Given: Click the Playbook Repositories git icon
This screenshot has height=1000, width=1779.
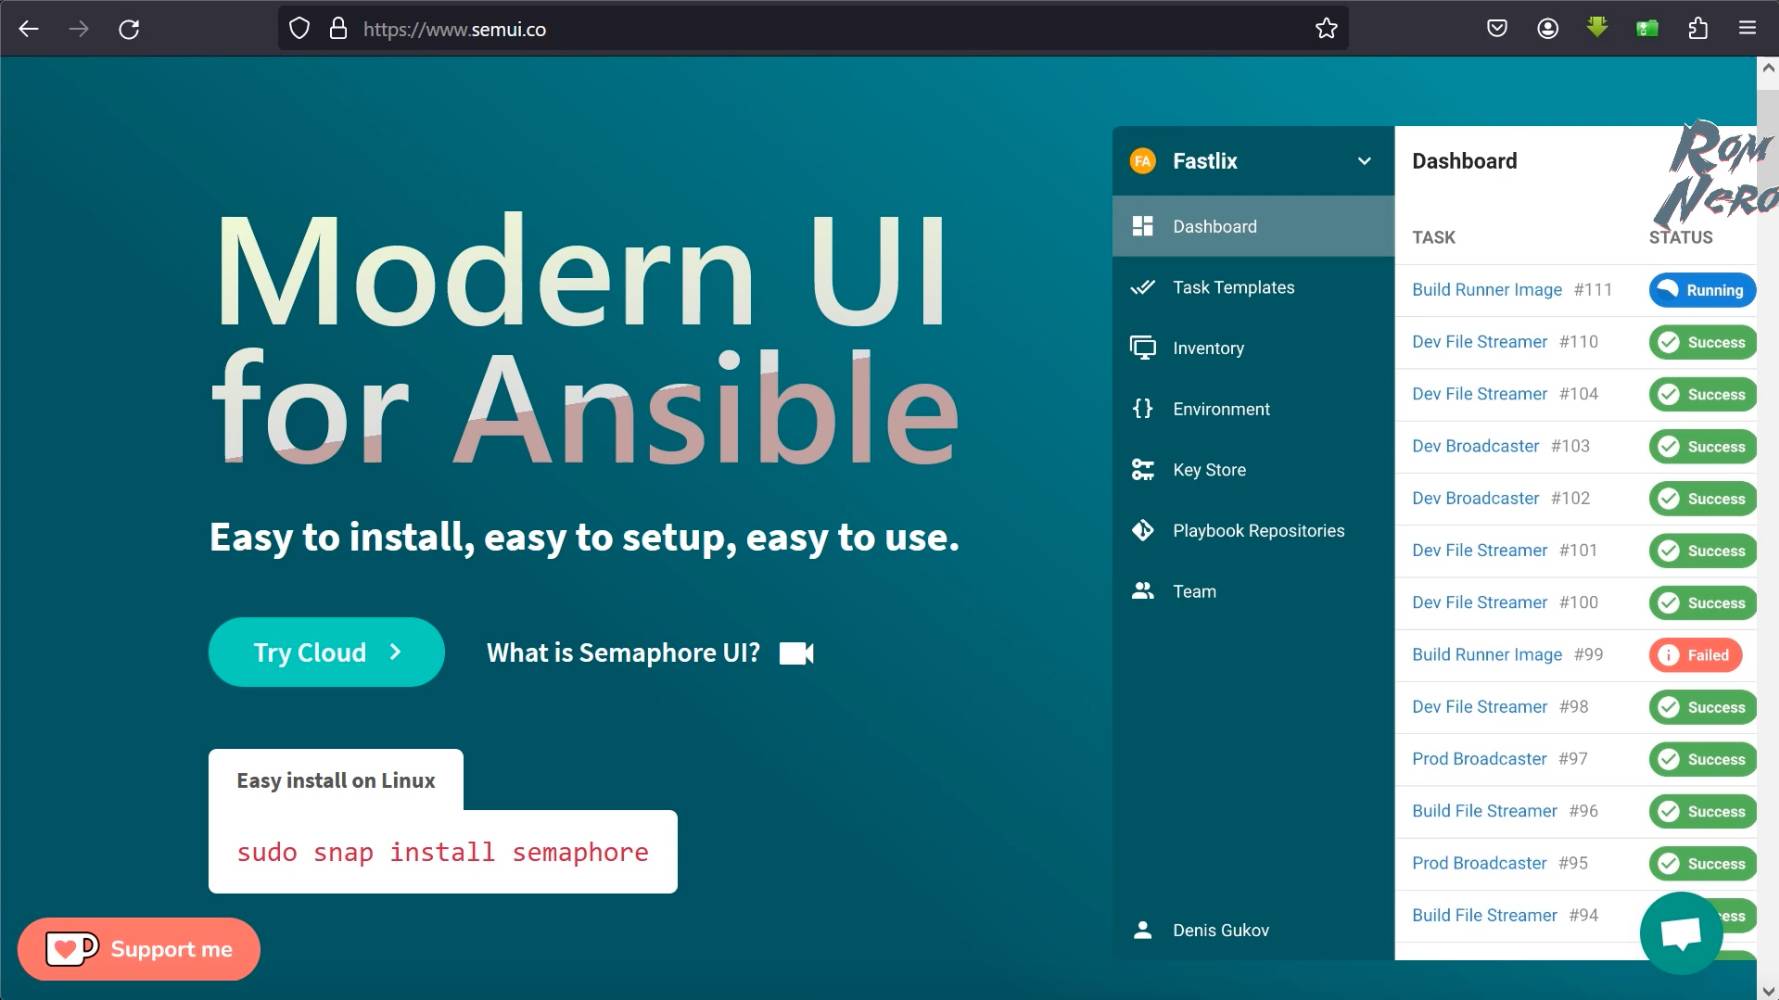Looking at the screenshot, I should click(x=1142, y=530).
